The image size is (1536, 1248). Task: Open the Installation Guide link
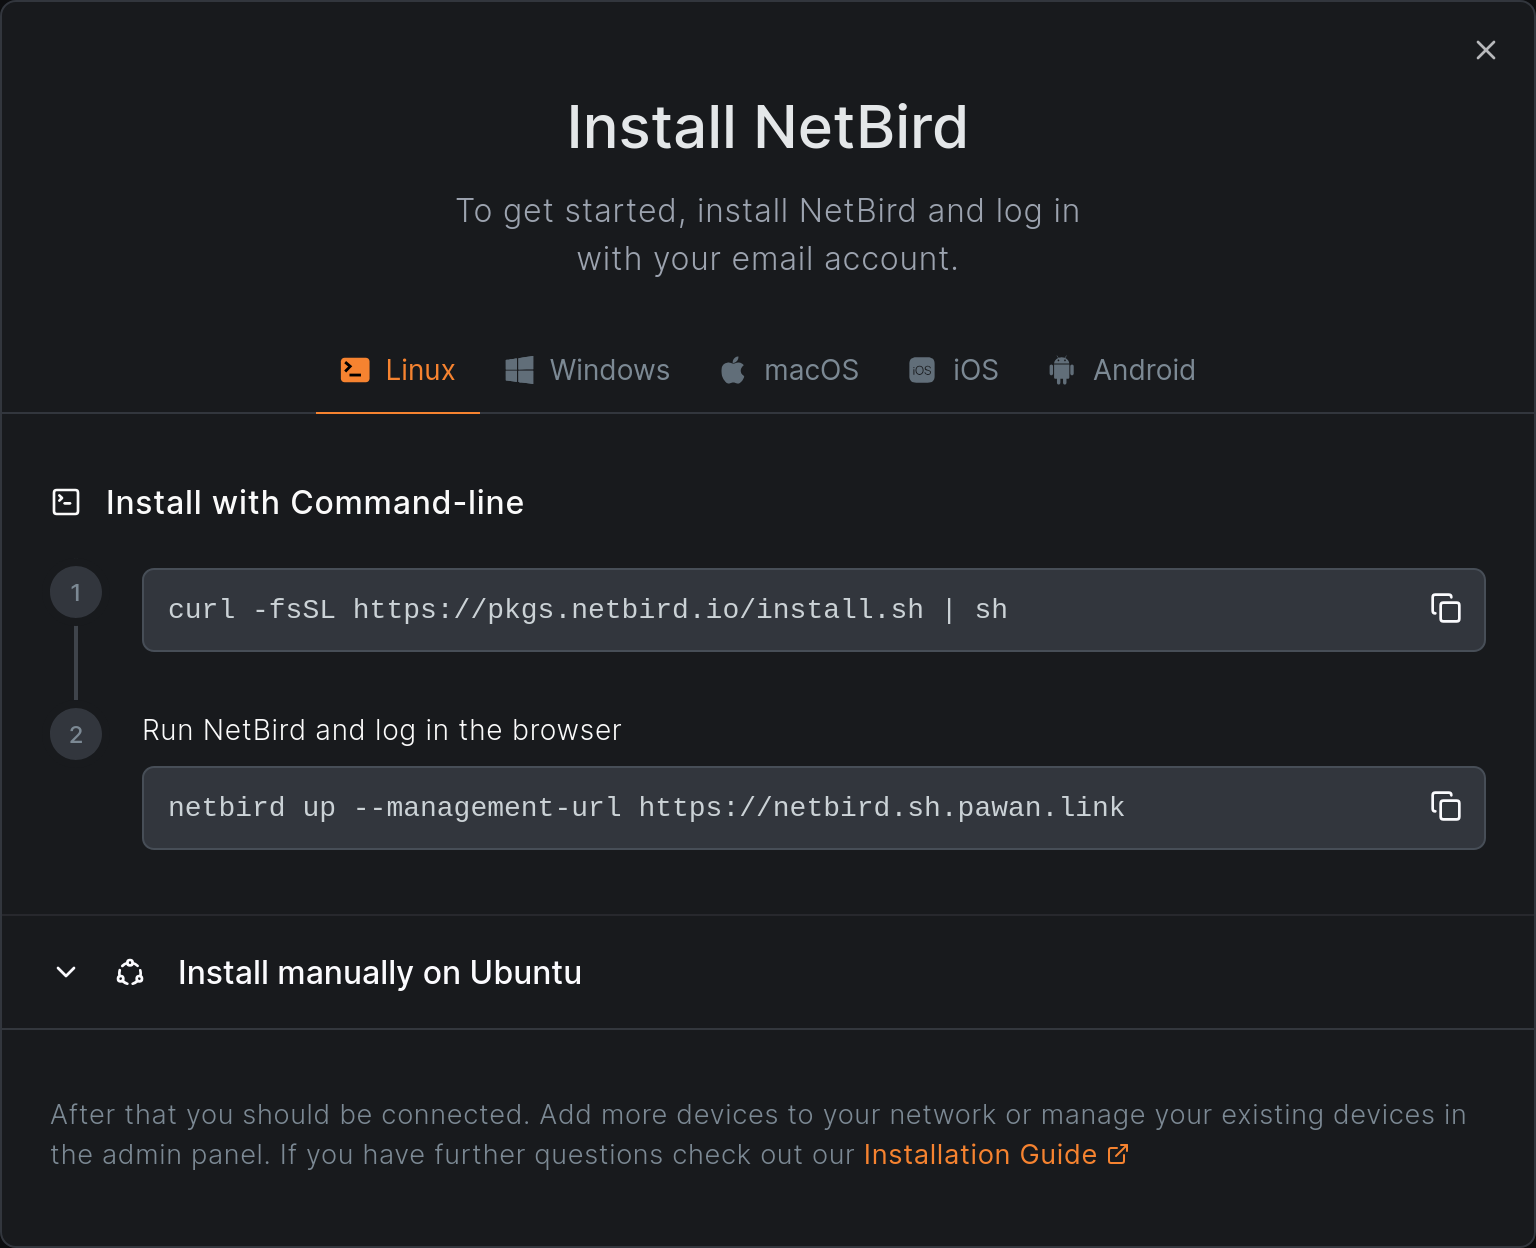[x=980, y=1154]
